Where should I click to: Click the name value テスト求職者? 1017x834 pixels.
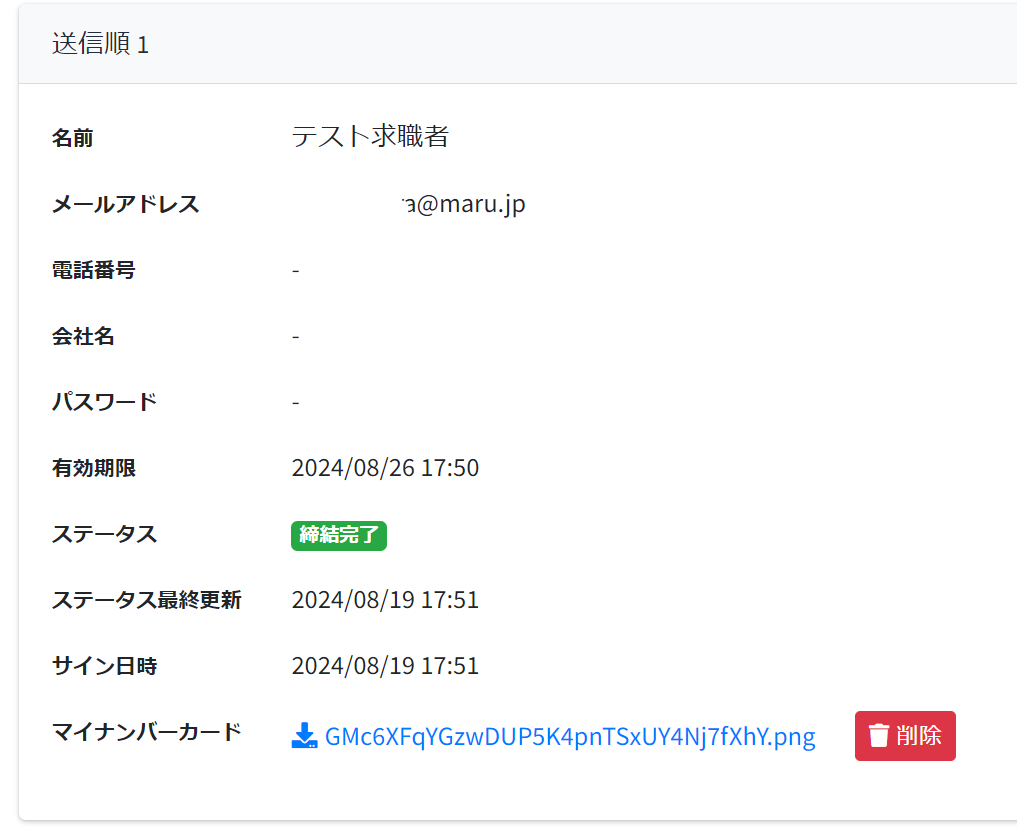[x=370, y=137]
